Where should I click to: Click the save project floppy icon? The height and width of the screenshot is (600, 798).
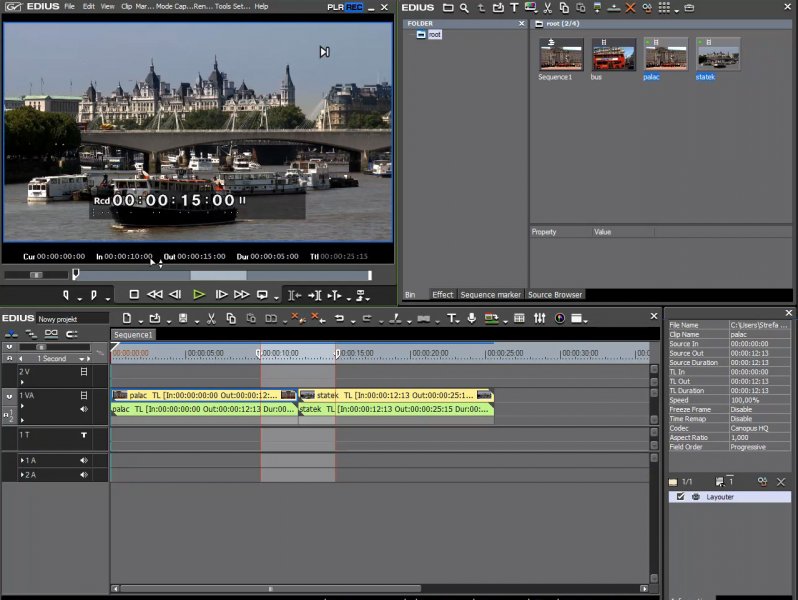[183, 318]
